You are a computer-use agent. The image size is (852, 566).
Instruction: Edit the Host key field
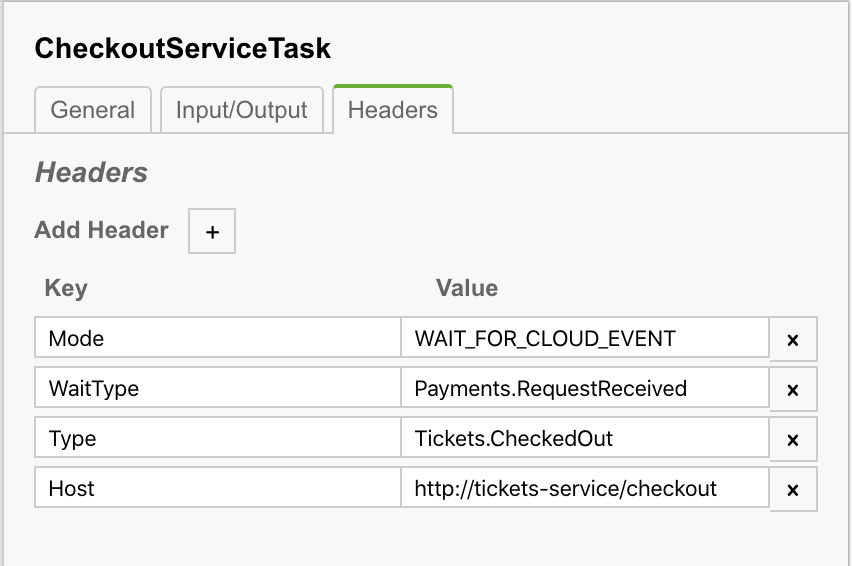[218, 489]
